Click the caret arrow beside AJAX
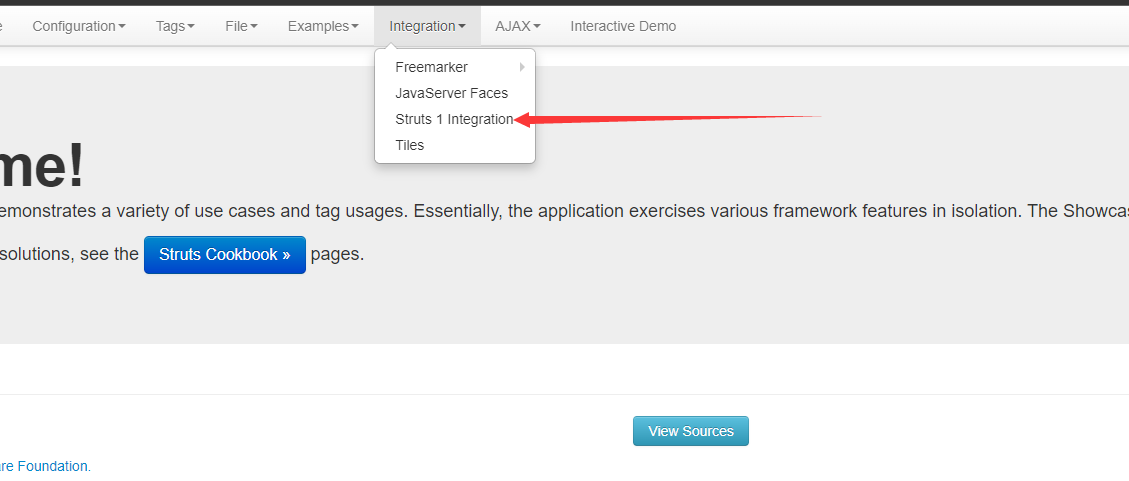Image resolution: width=1129 pixels, height=481 pixels. [x=537, y=27]
